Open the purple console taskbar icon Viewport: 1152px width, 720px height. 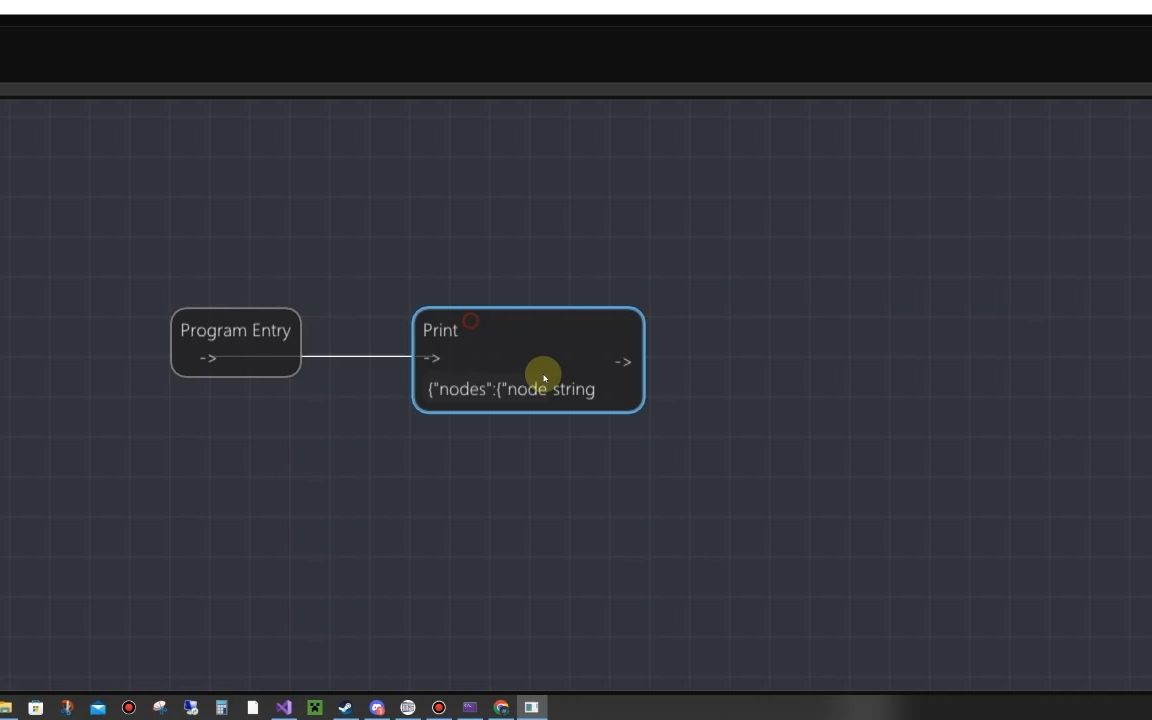click(470, 708)
